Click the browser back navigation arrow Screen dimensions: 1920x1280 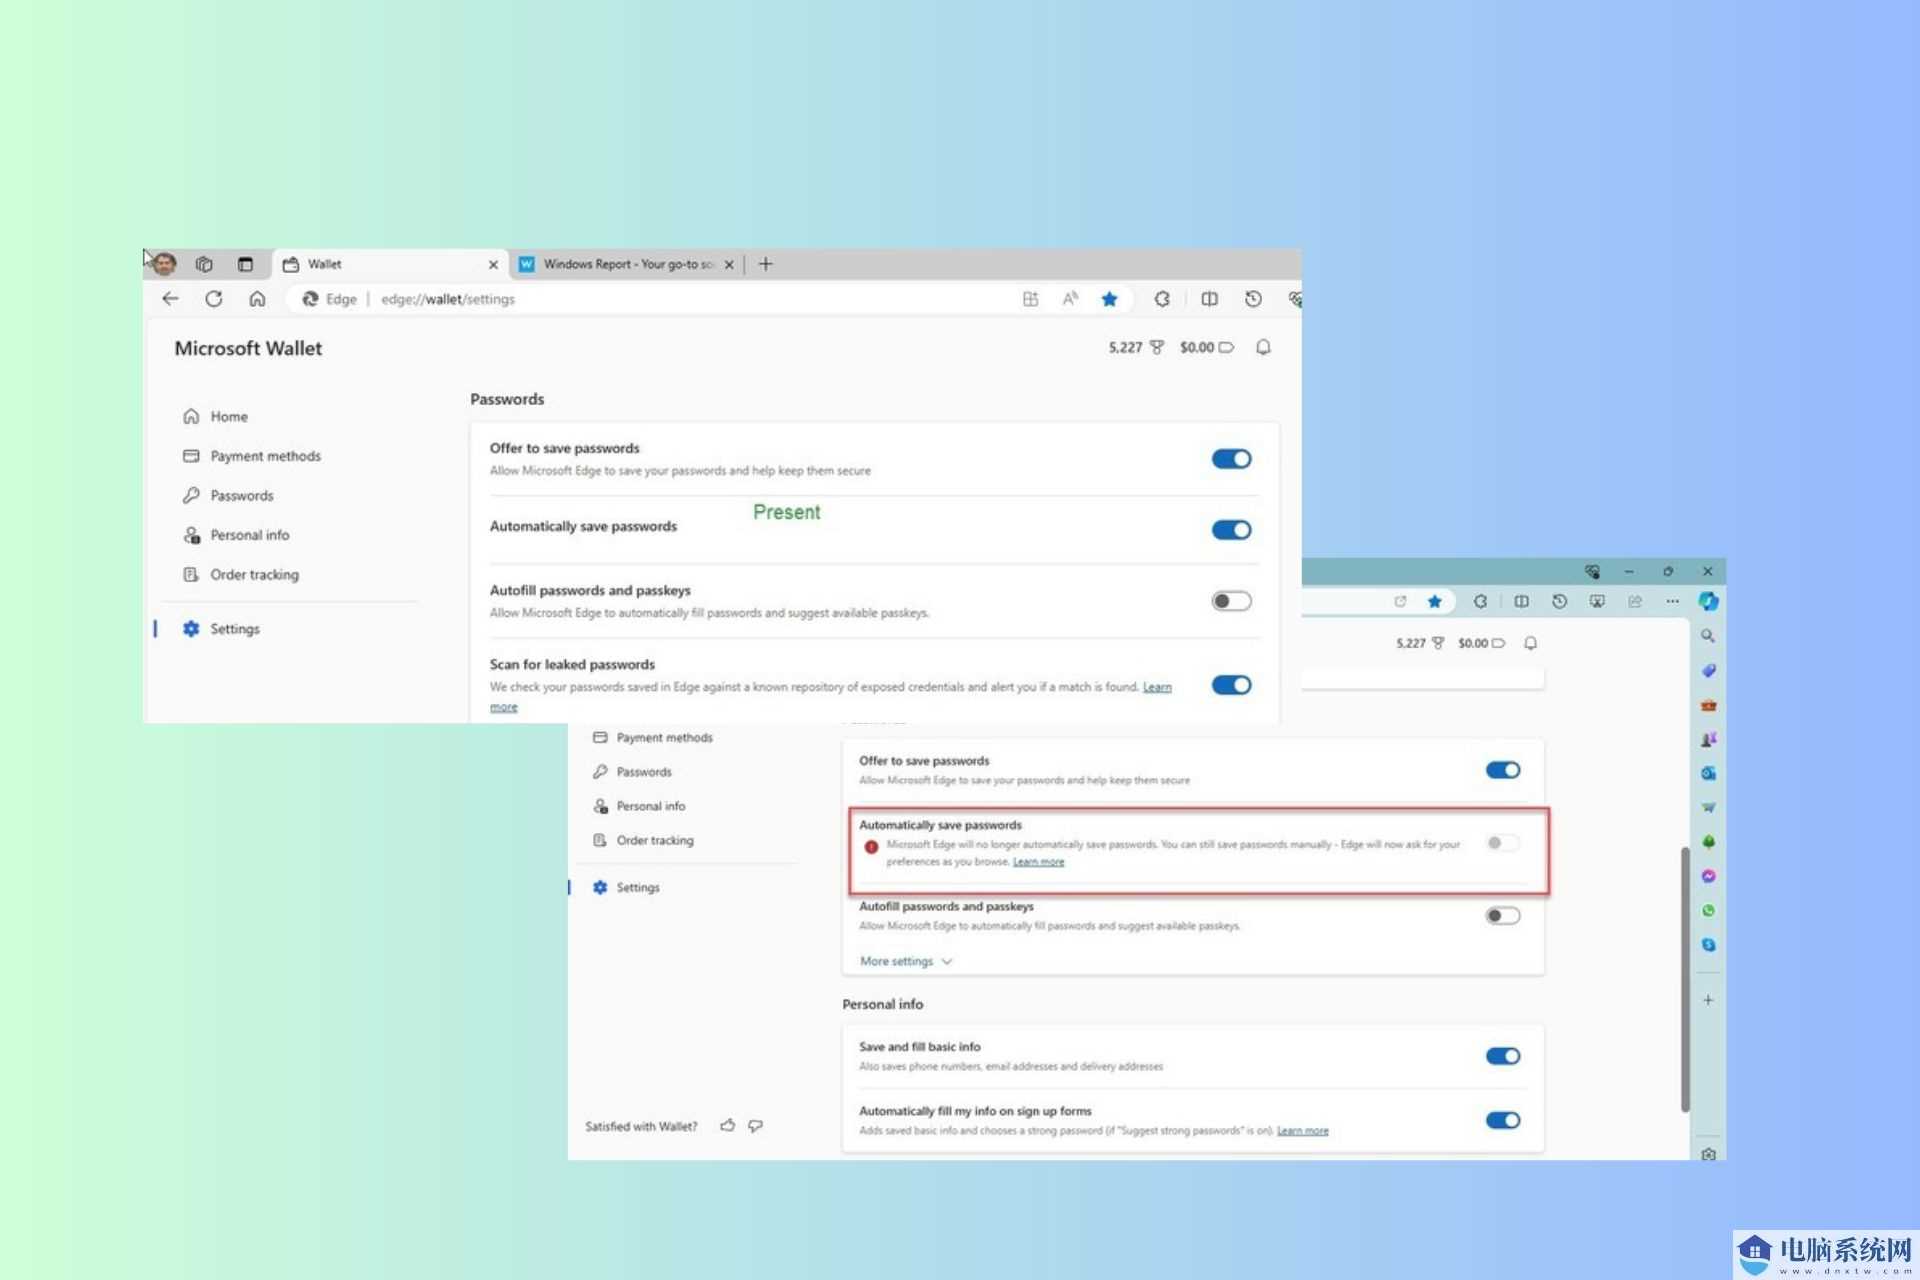pos(171,299)
